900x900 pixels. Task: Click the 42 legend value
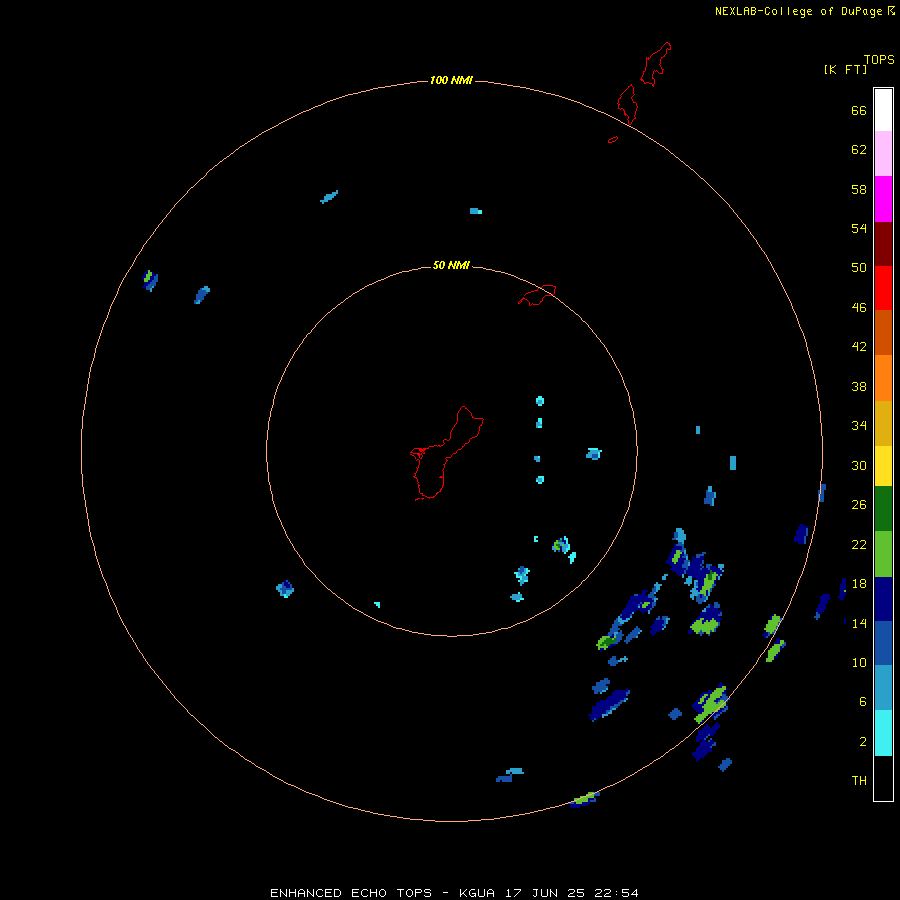[x=859, y=346]
